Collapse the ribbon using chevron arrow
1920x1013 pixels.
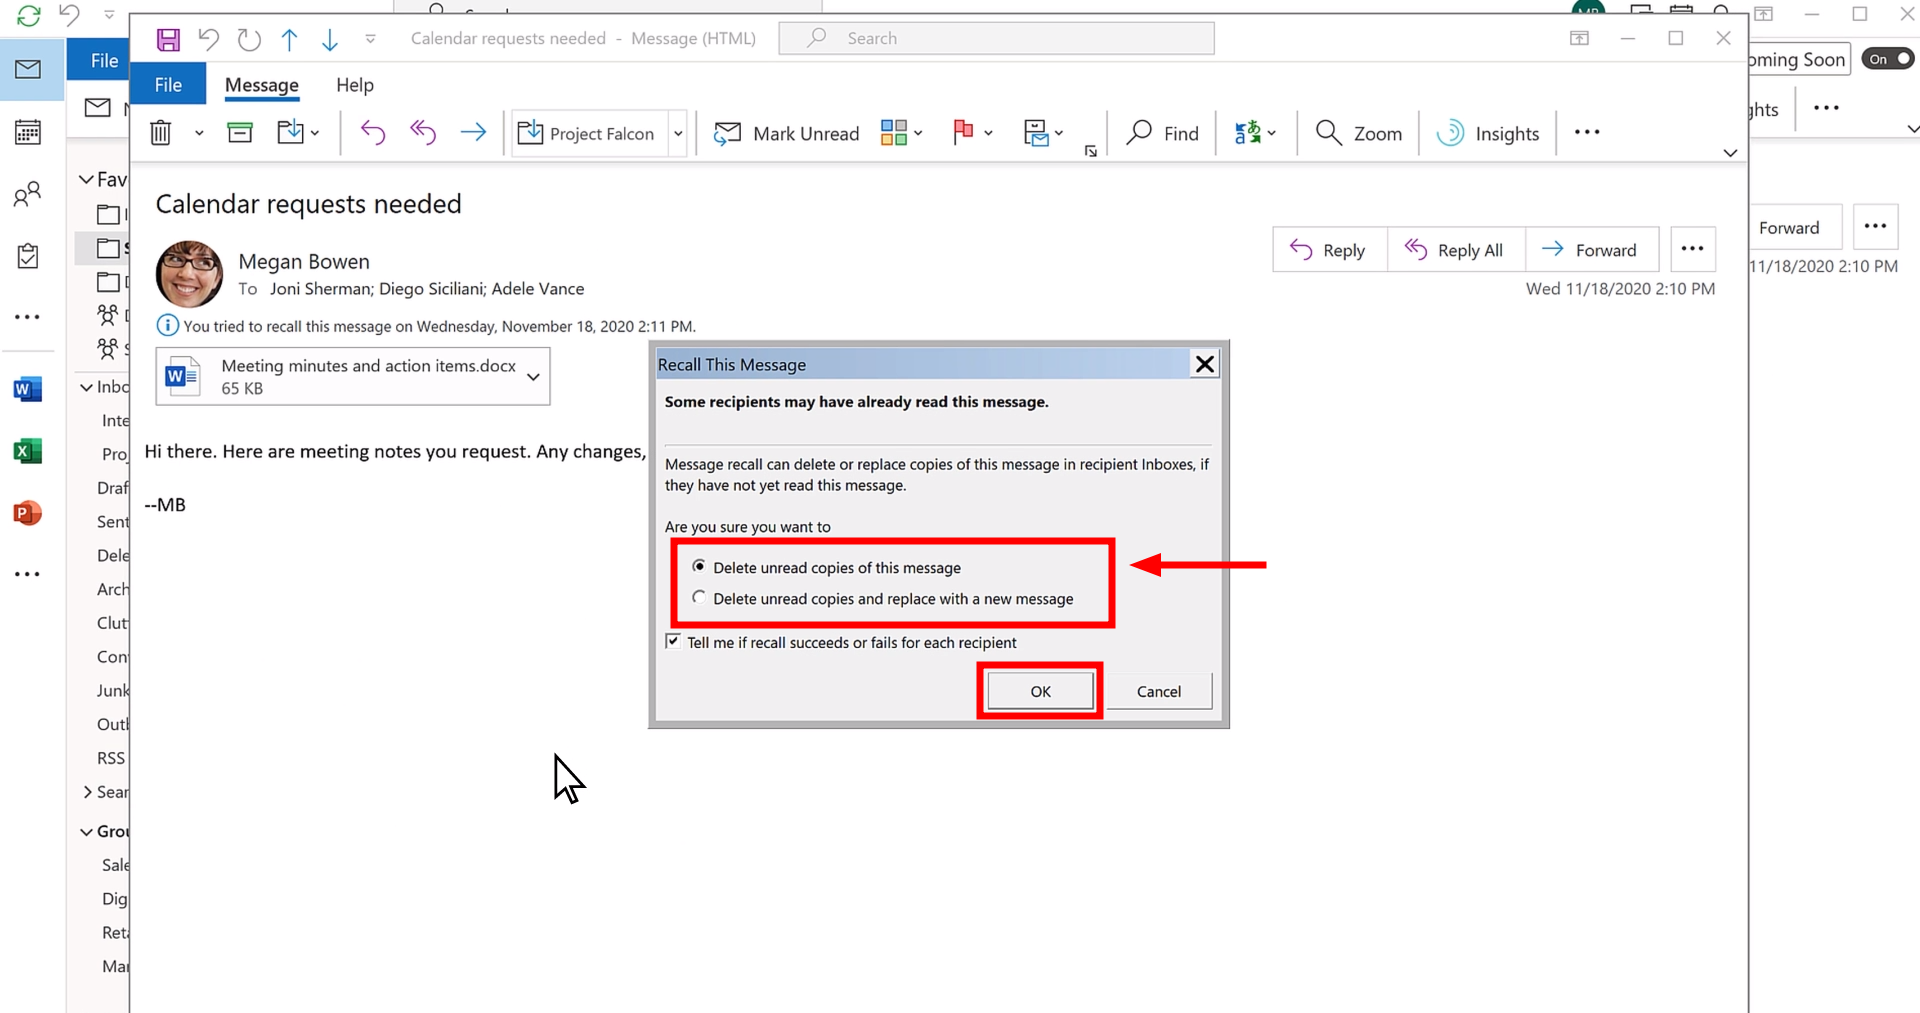point(1730,153)
